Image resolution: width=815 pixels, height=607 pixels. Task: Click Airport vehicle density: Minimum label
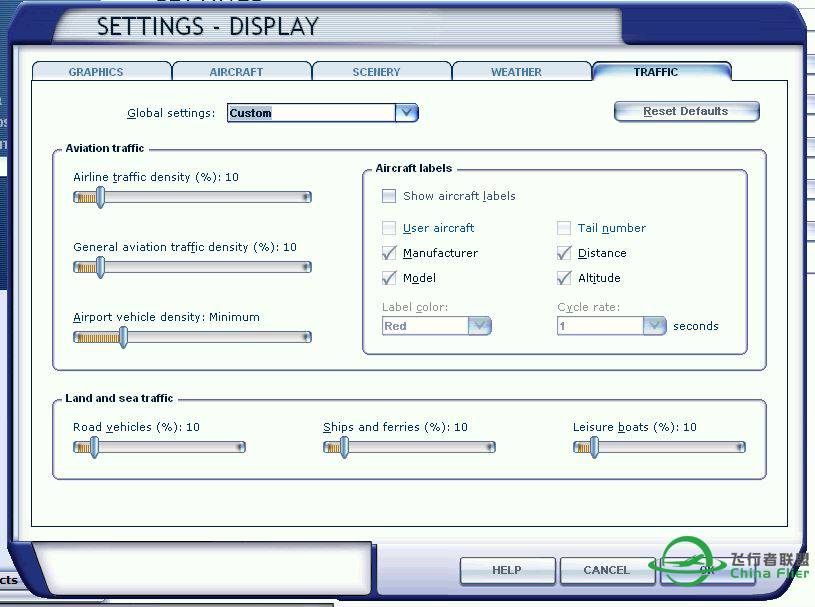[166, 317]
